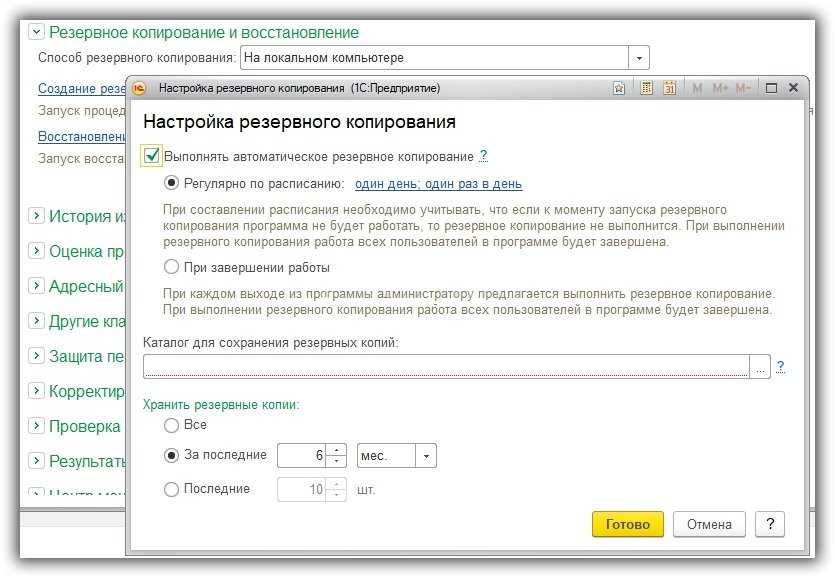
Task: Expand the 'Другие' section in background
Action: (37, 321)
